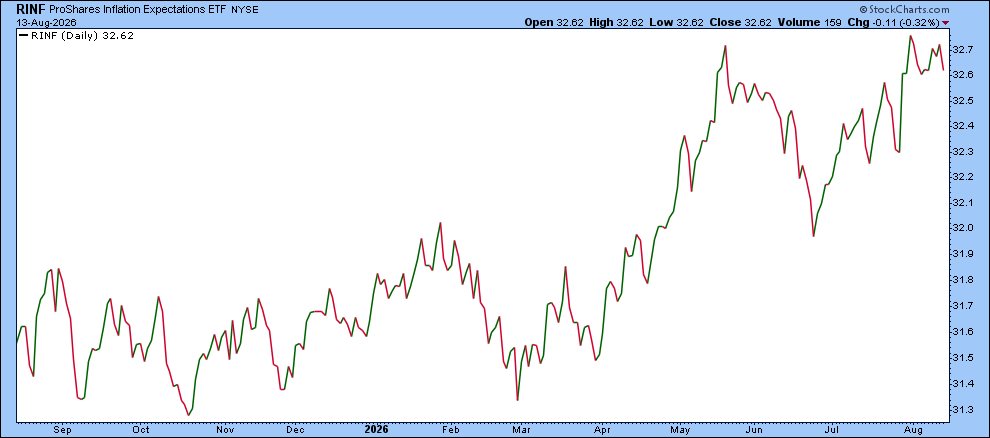990x438 pixels.
Task: Click the 31.3 price axis label
Action: (963, 410)
